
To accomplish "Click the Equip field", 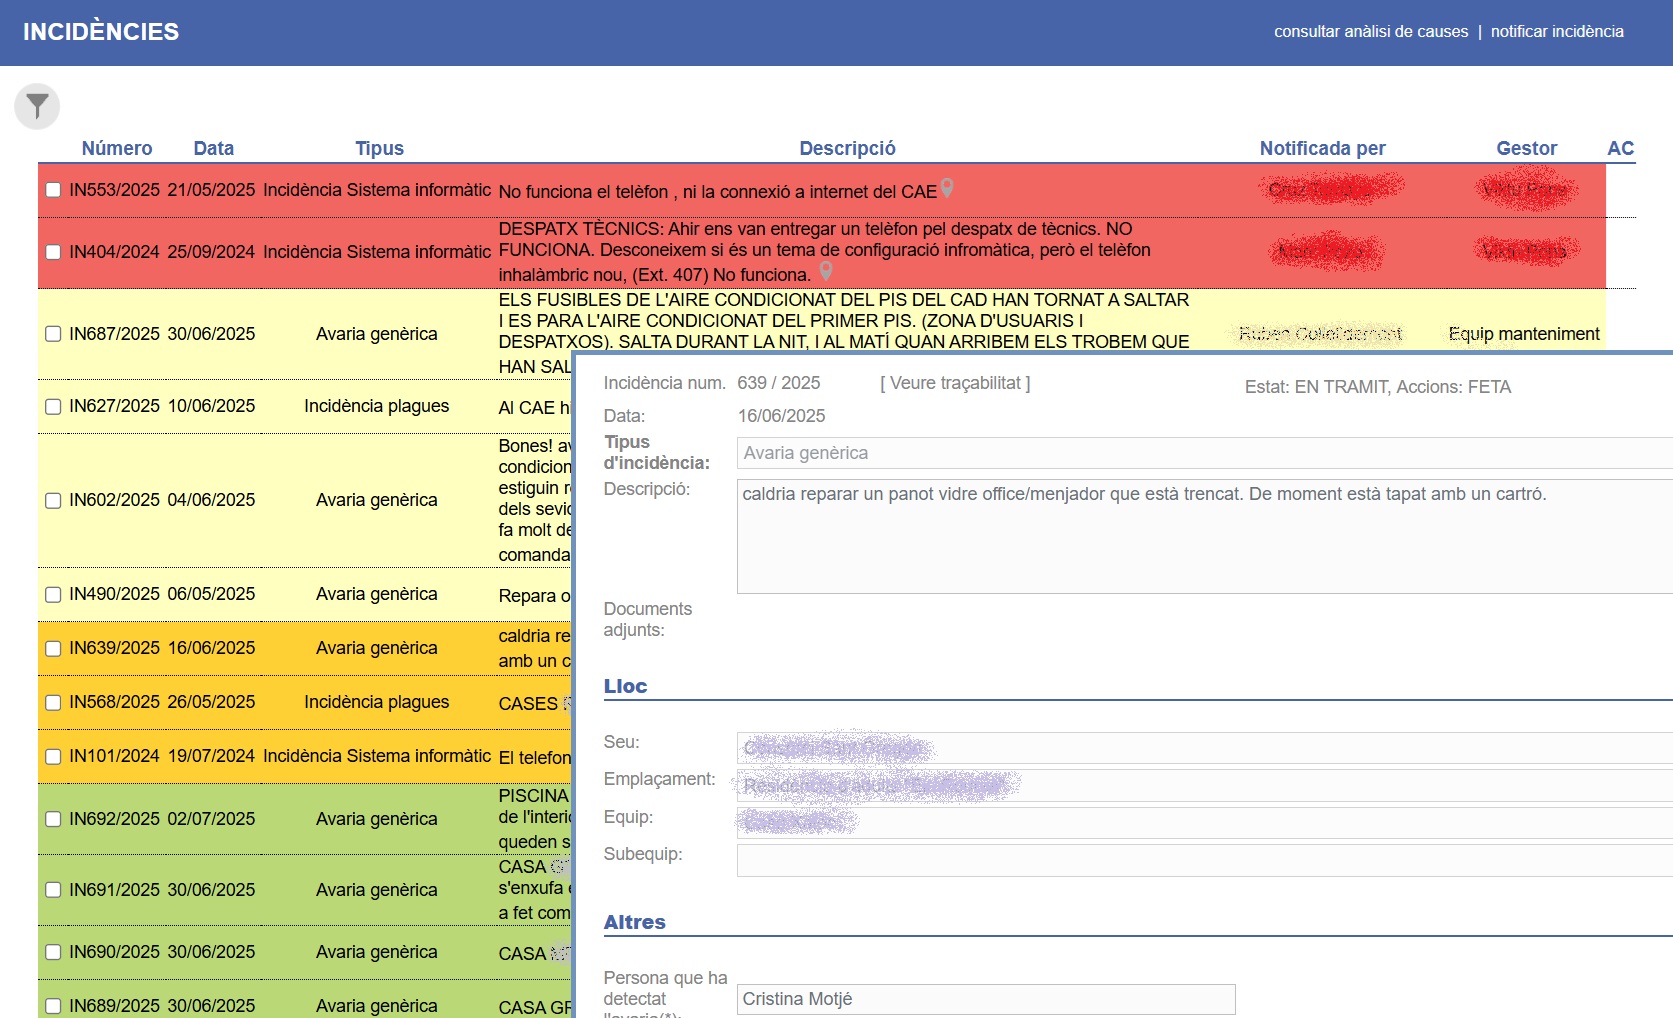I will (1204, 822).
